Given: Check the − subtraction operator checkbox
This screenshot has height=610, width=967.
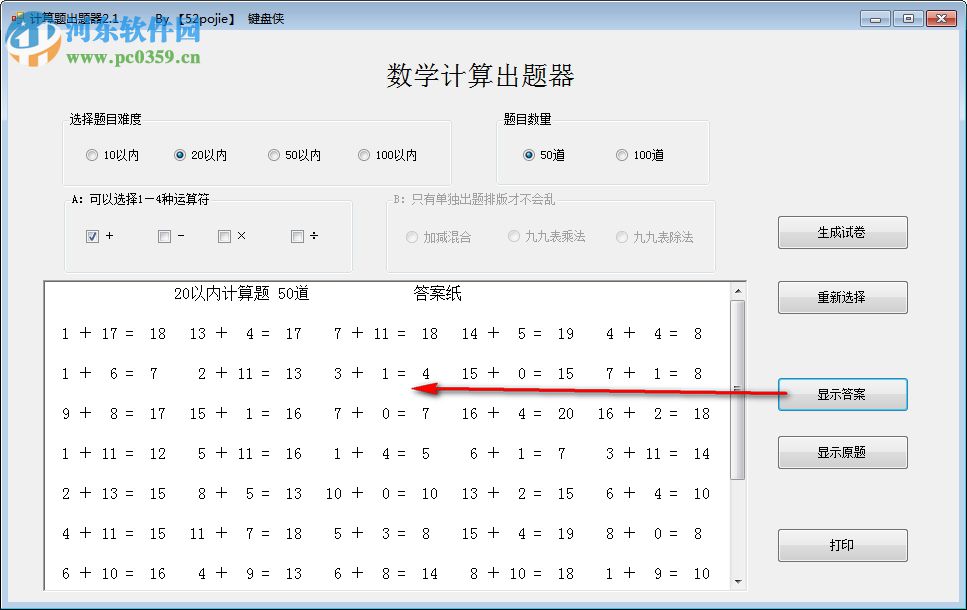Looking at the screenshot, I should pyautogui.click(x=162, y=236).
